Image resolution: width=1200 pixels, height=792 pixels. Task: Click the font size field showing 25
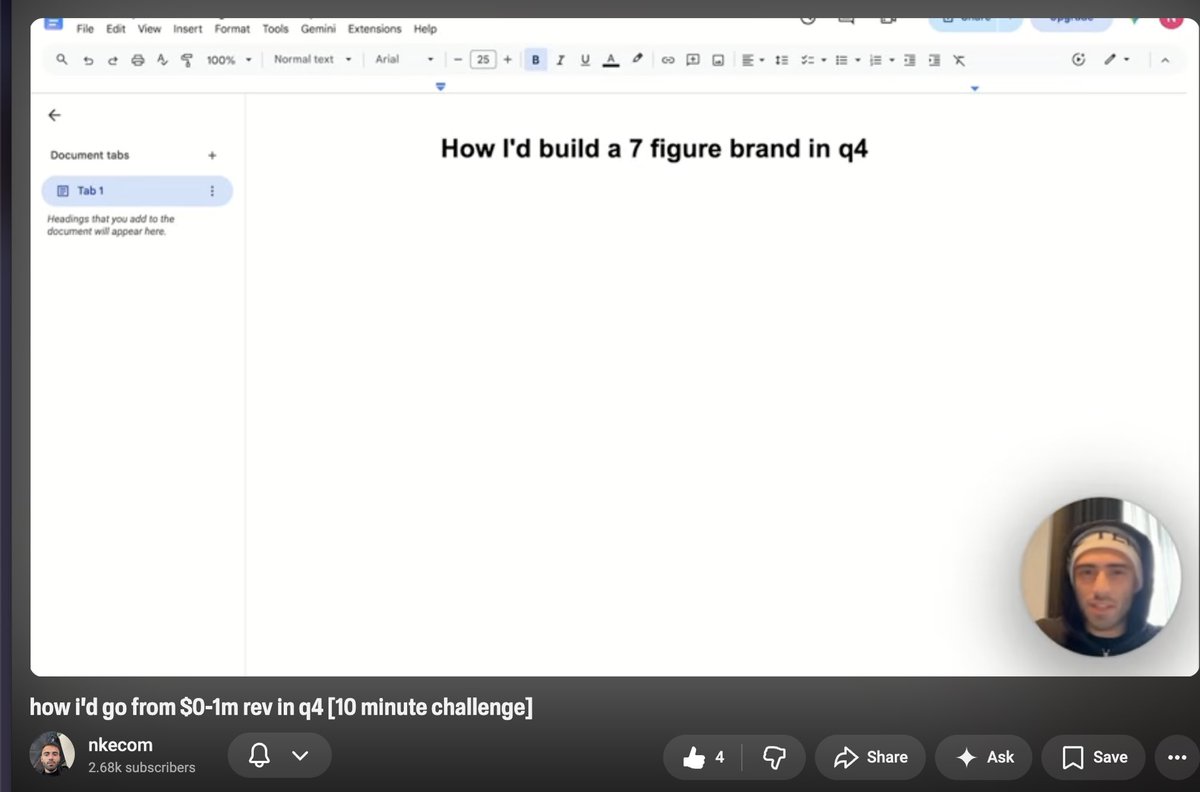[483, 60]
